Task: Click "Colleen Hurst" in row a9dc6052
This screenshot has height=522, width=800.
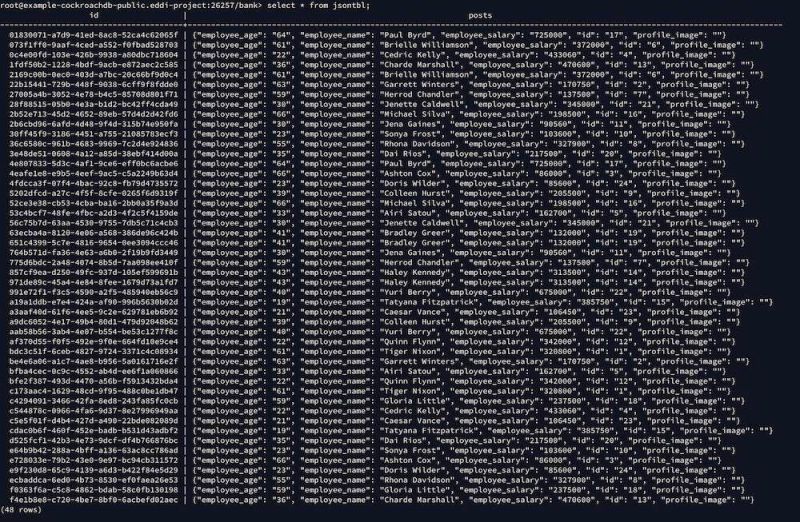Action: coord(415,322)
